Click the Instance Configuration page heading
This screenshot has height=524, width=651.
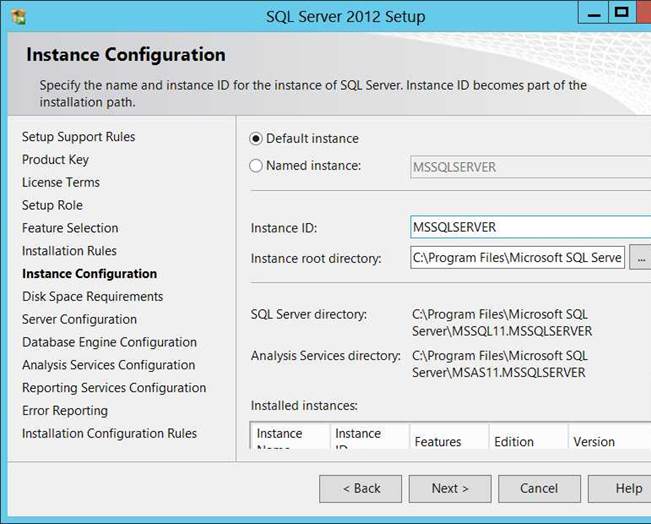(x=126, y=54)
